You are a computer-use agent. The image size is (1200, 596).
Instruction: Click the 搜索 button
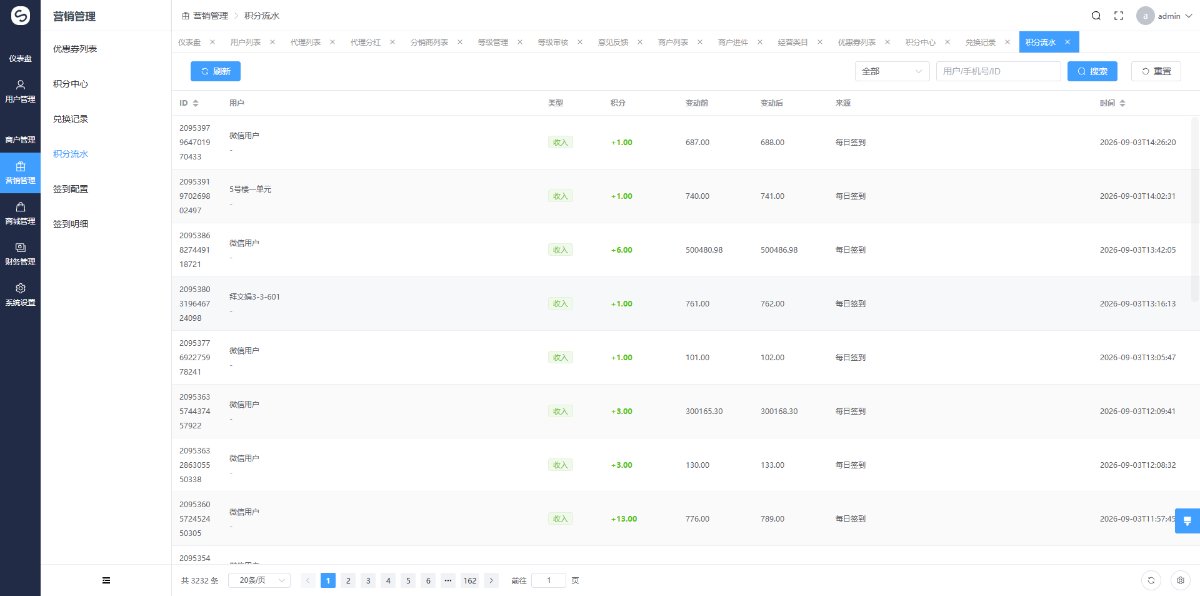[1092, 71]
